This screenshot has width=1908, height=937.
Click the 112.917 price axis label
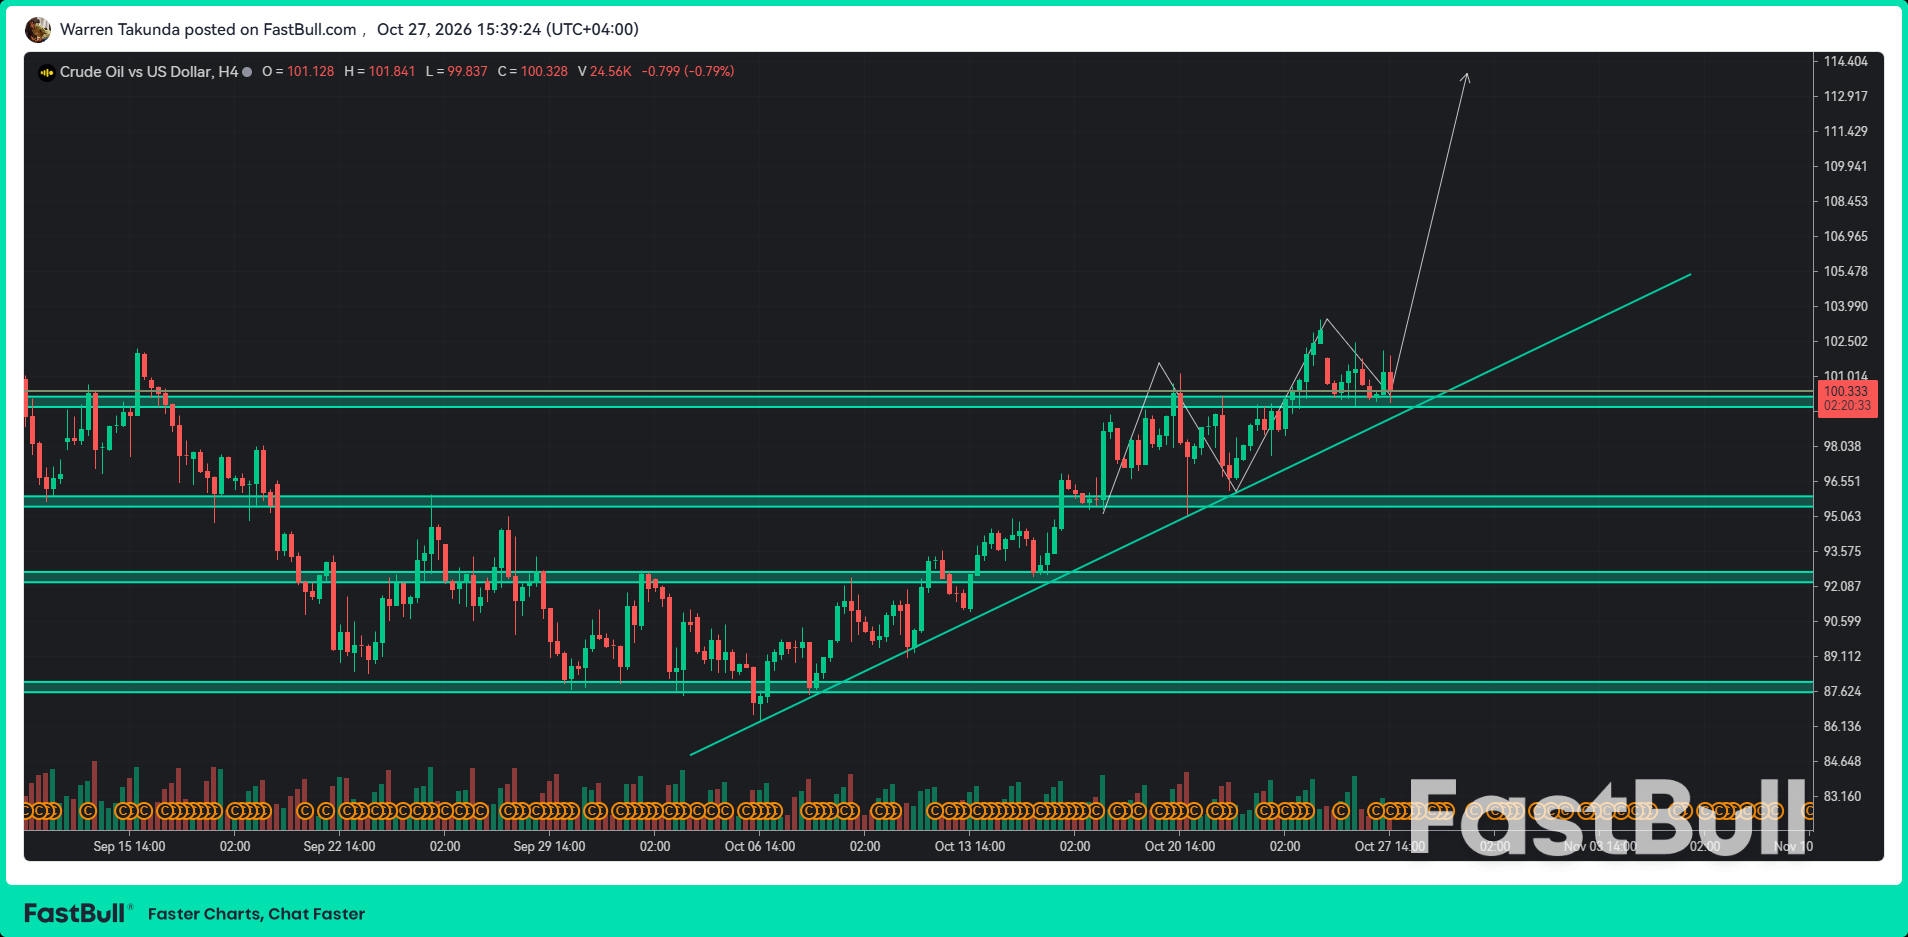coord(1846,97)
